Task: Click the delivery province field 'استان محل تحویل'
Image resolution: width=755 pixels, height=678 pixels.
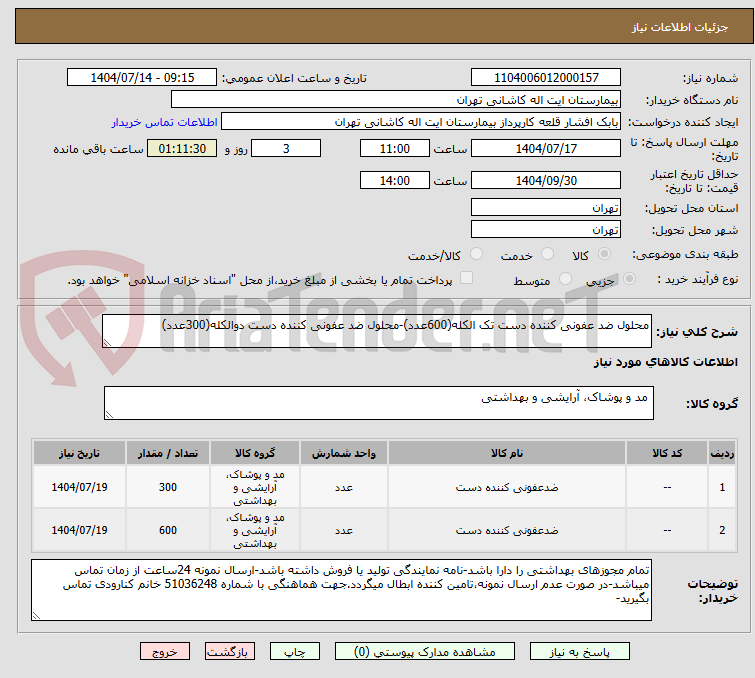Action: 545,208
